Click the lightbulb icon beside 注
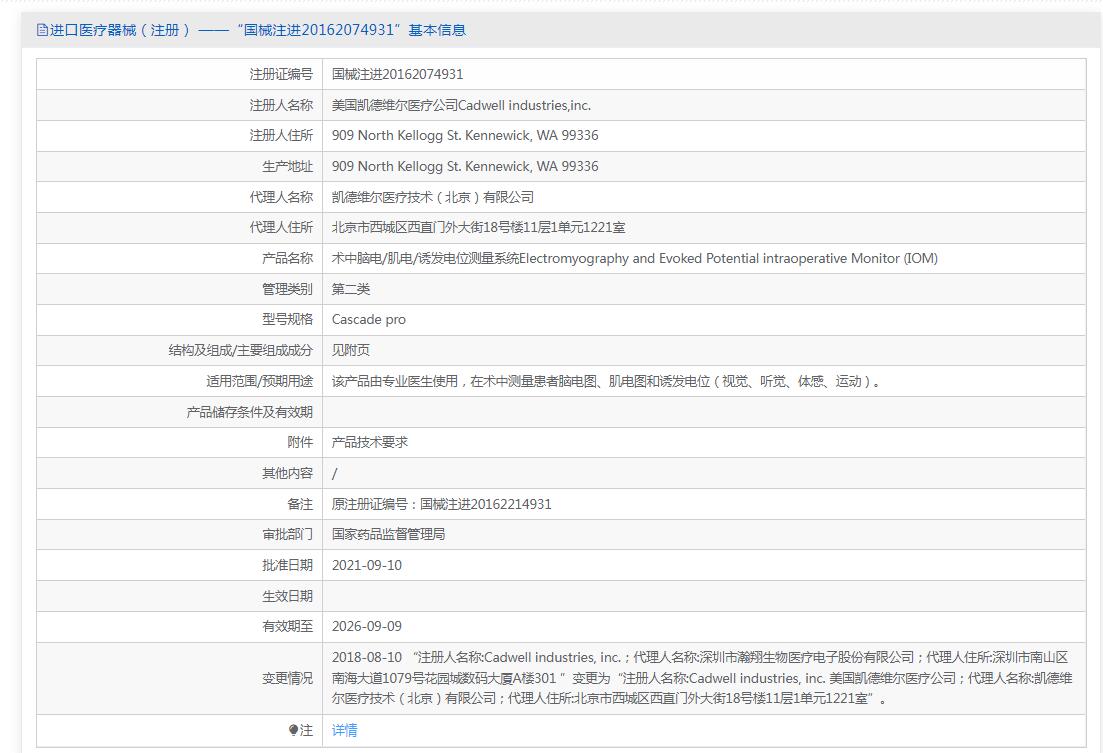Viewport: 1103px width, 753px height. click(293, 730)
